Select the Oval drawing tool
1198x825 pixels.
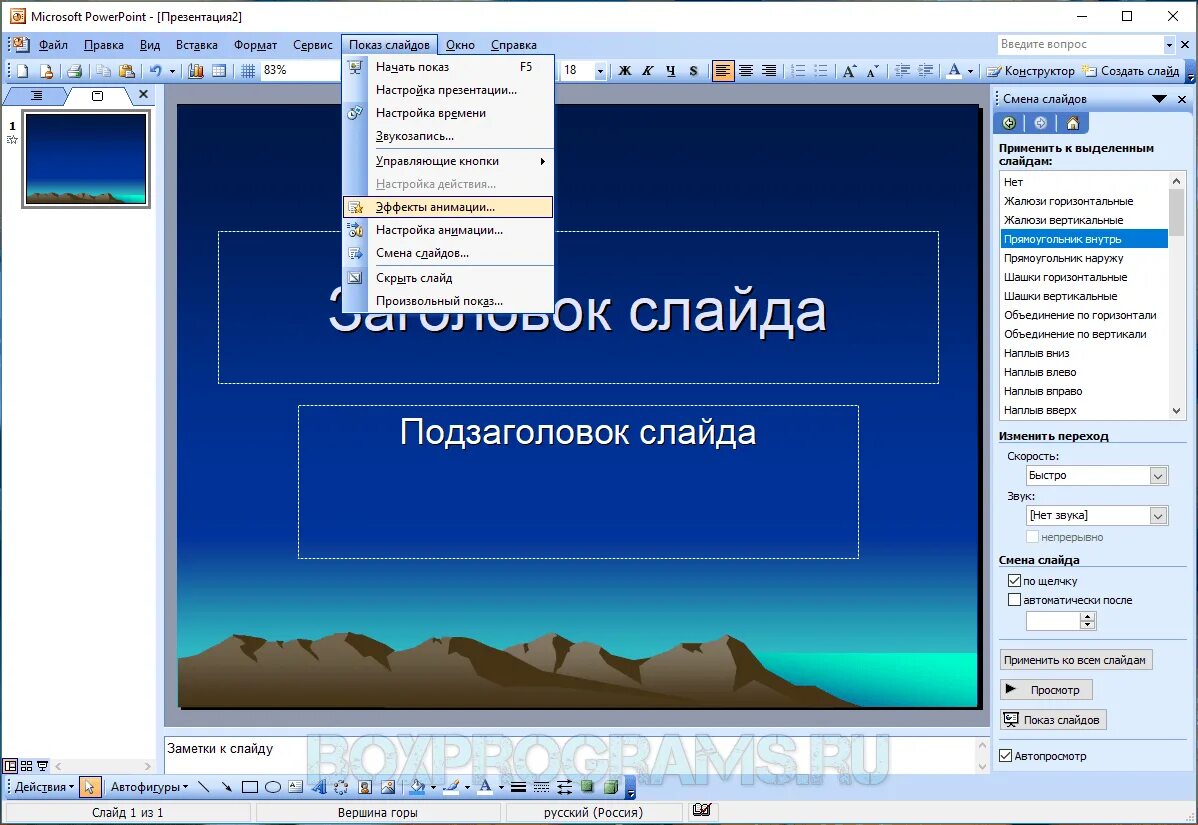pyautogui.click(x=273, y=787)
